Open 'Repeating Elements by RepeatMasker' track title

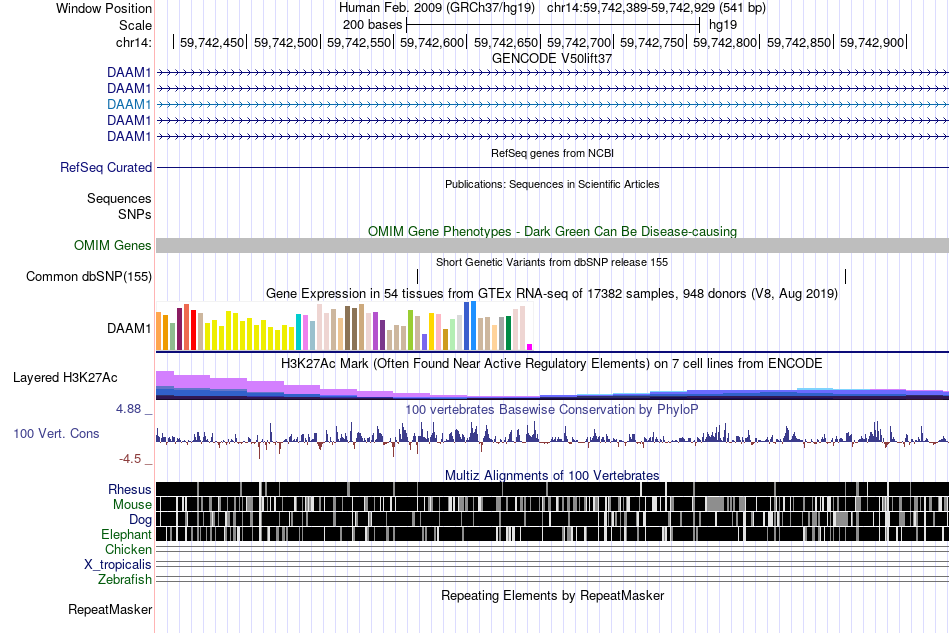click(552, 595)
